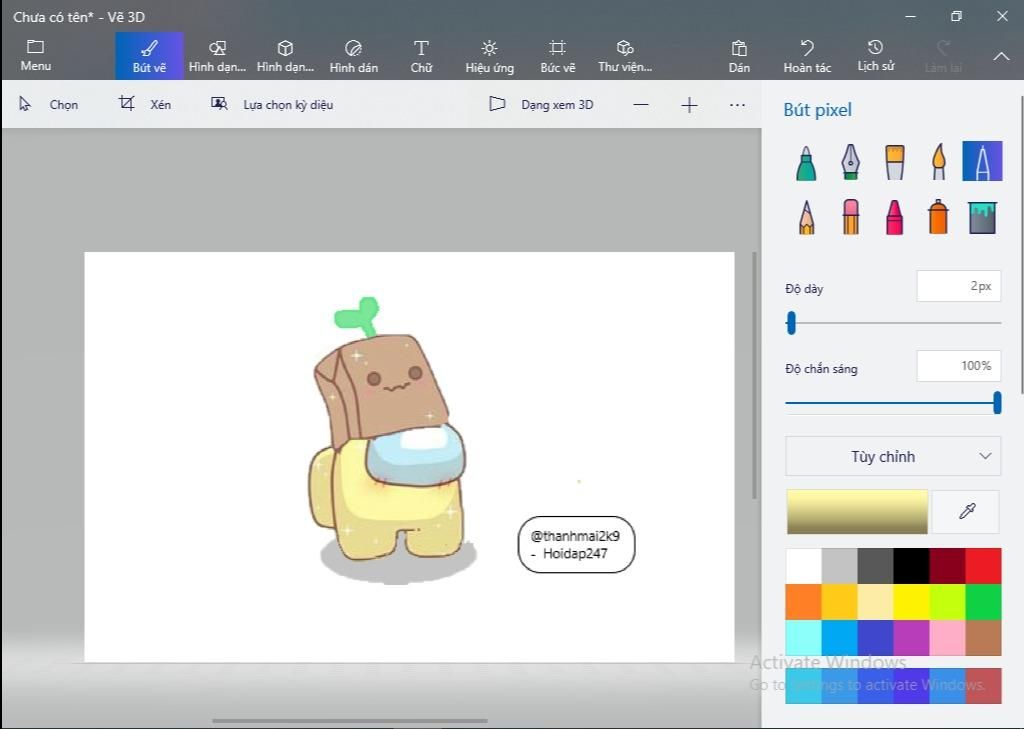Pick the black color swatch

(911, 566)
